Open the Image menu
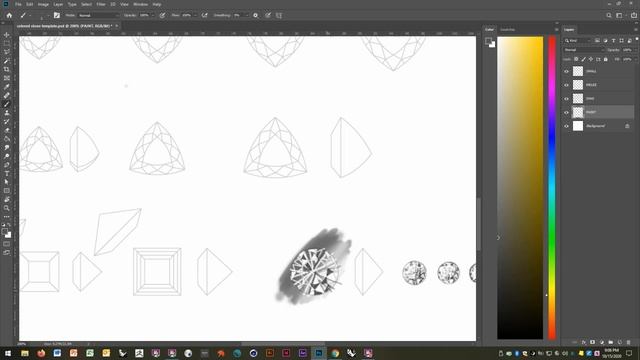The image size is (640, 360). point(43,4)
